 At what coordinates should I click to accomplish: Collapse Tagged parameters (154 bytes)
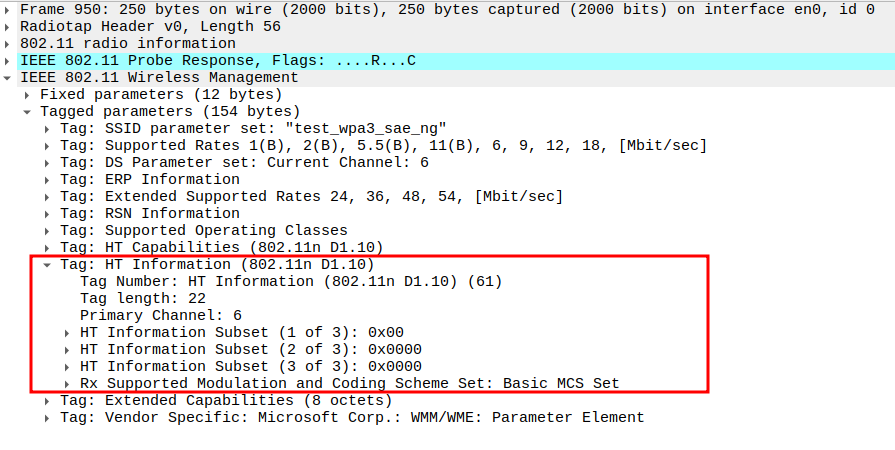[29, 111]
